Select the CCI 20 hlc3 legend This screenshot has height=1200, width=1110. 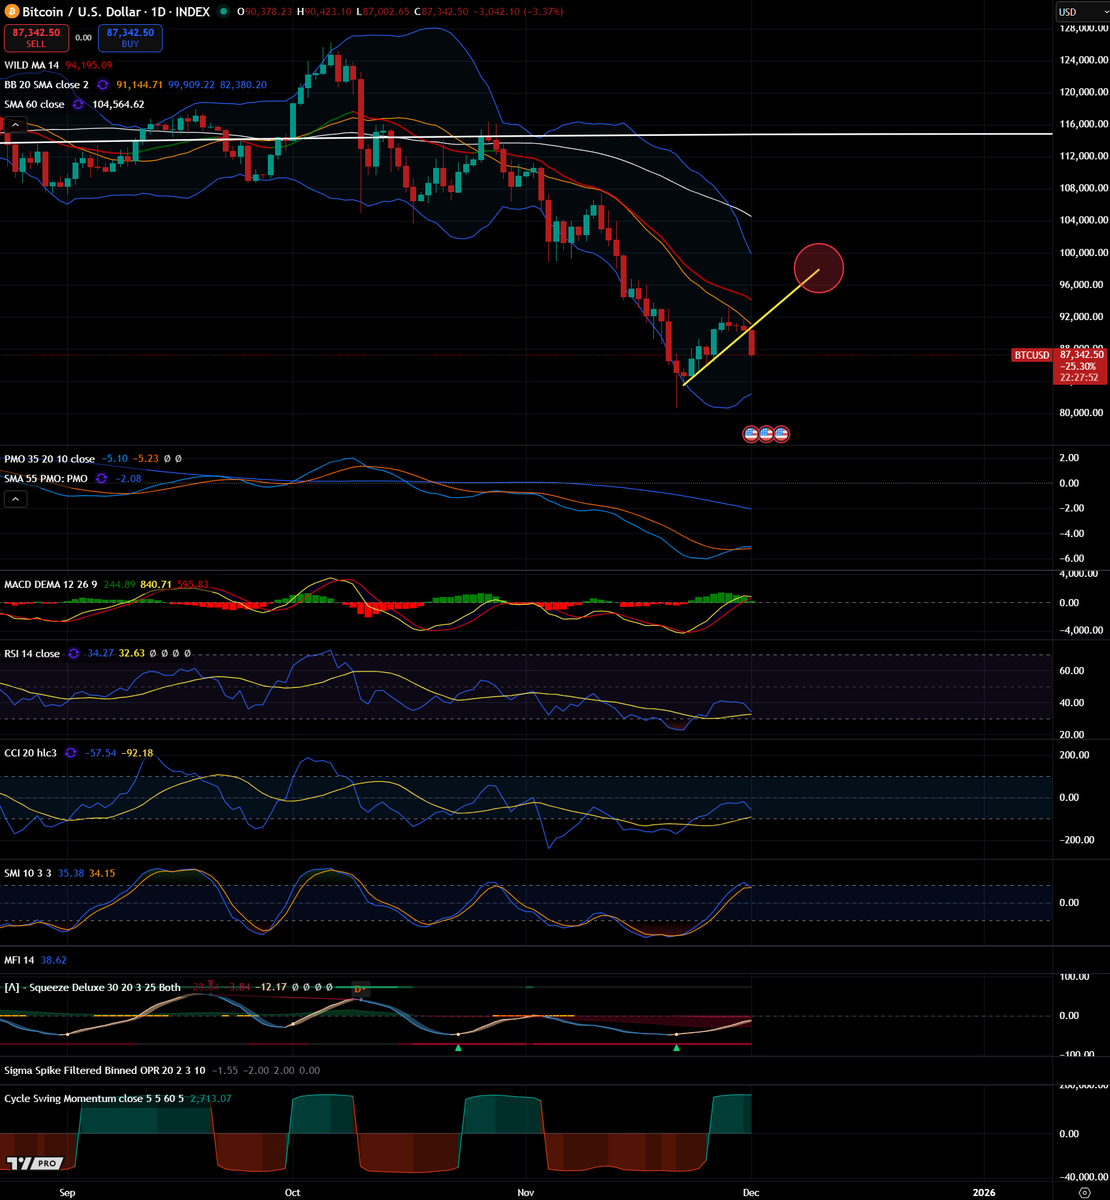31,753
